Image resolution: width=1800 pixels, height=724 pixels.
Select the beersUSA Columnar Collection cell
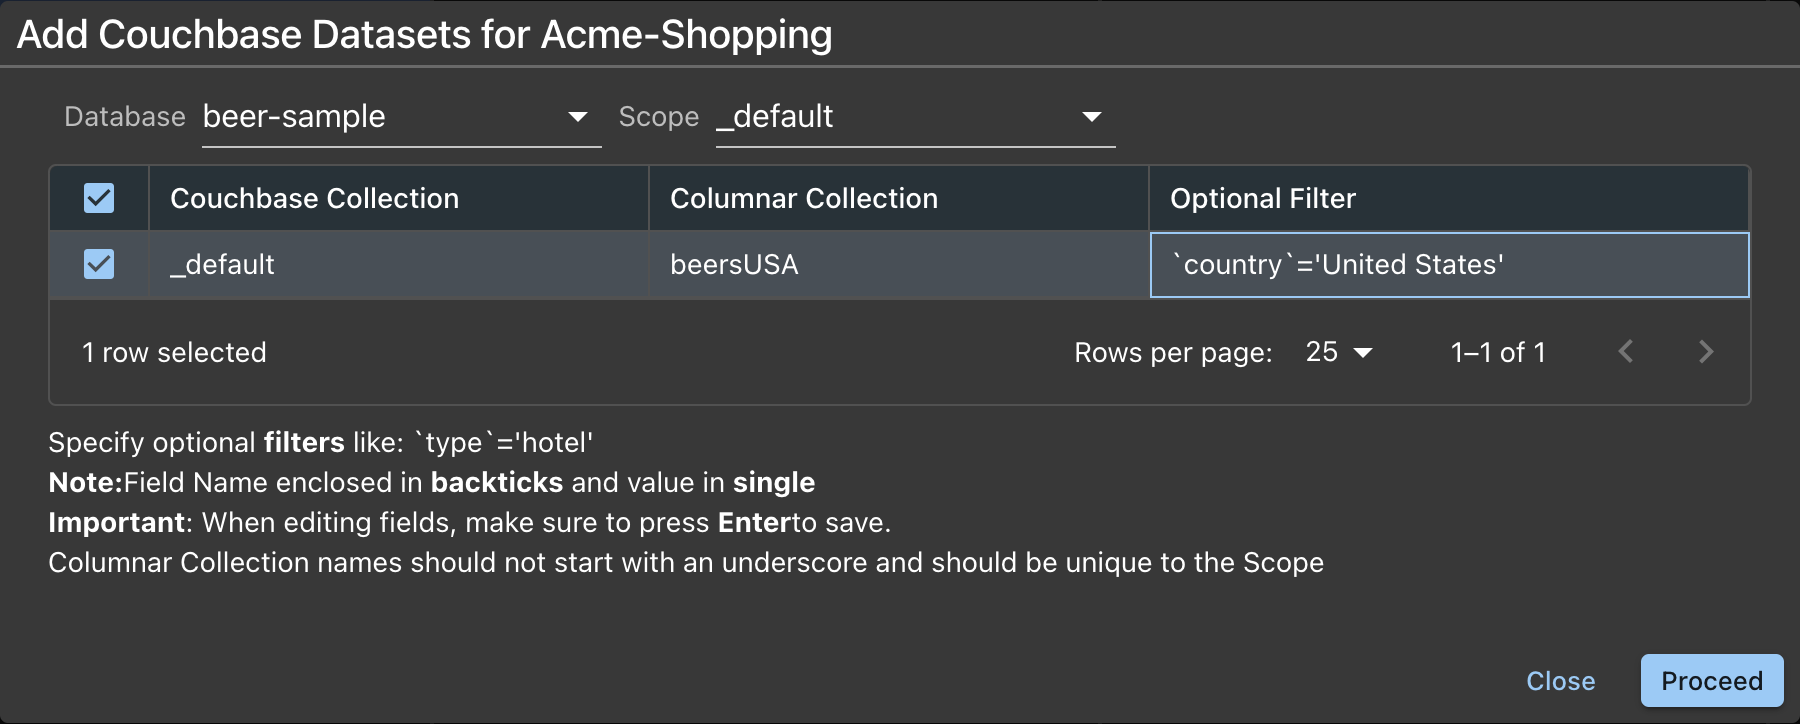pyautogui.click(x=899, y=265)
